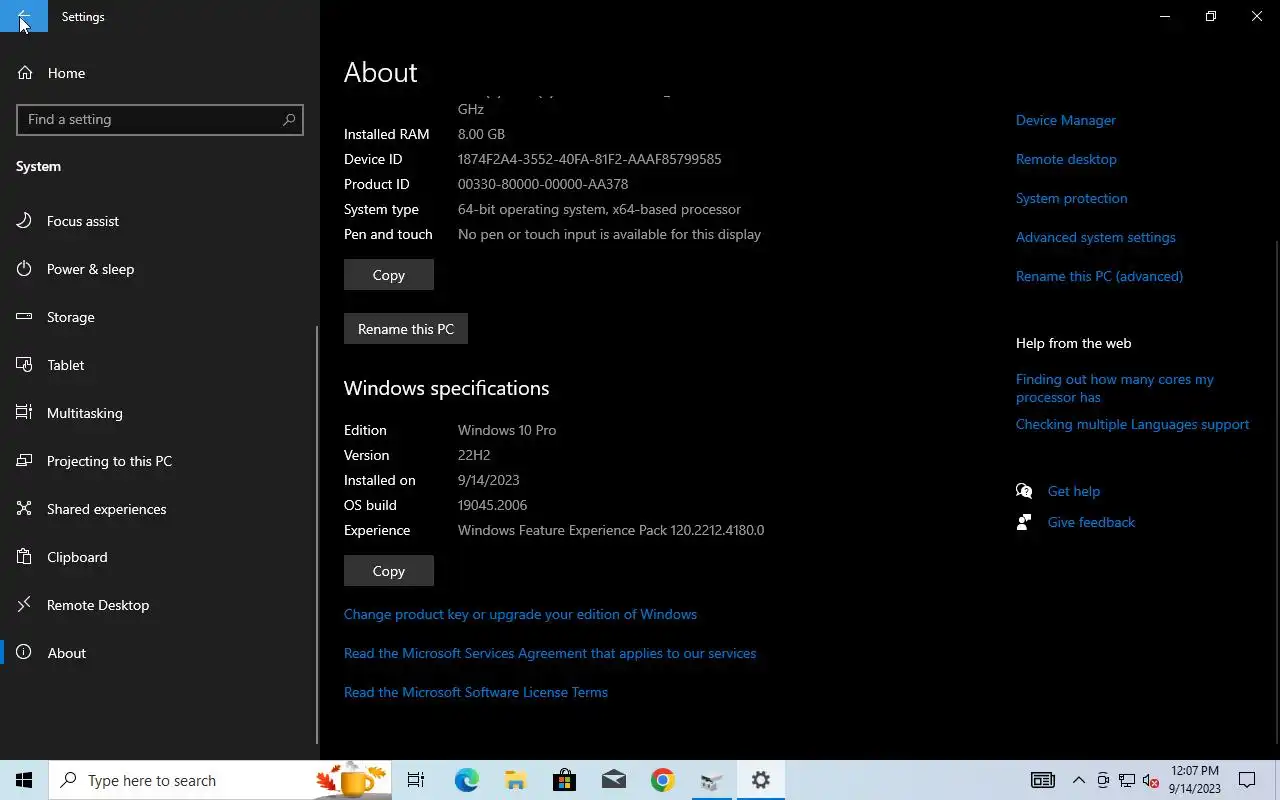Click the muted volume tray icon

pyautogui.click(x=1151, y=780)
